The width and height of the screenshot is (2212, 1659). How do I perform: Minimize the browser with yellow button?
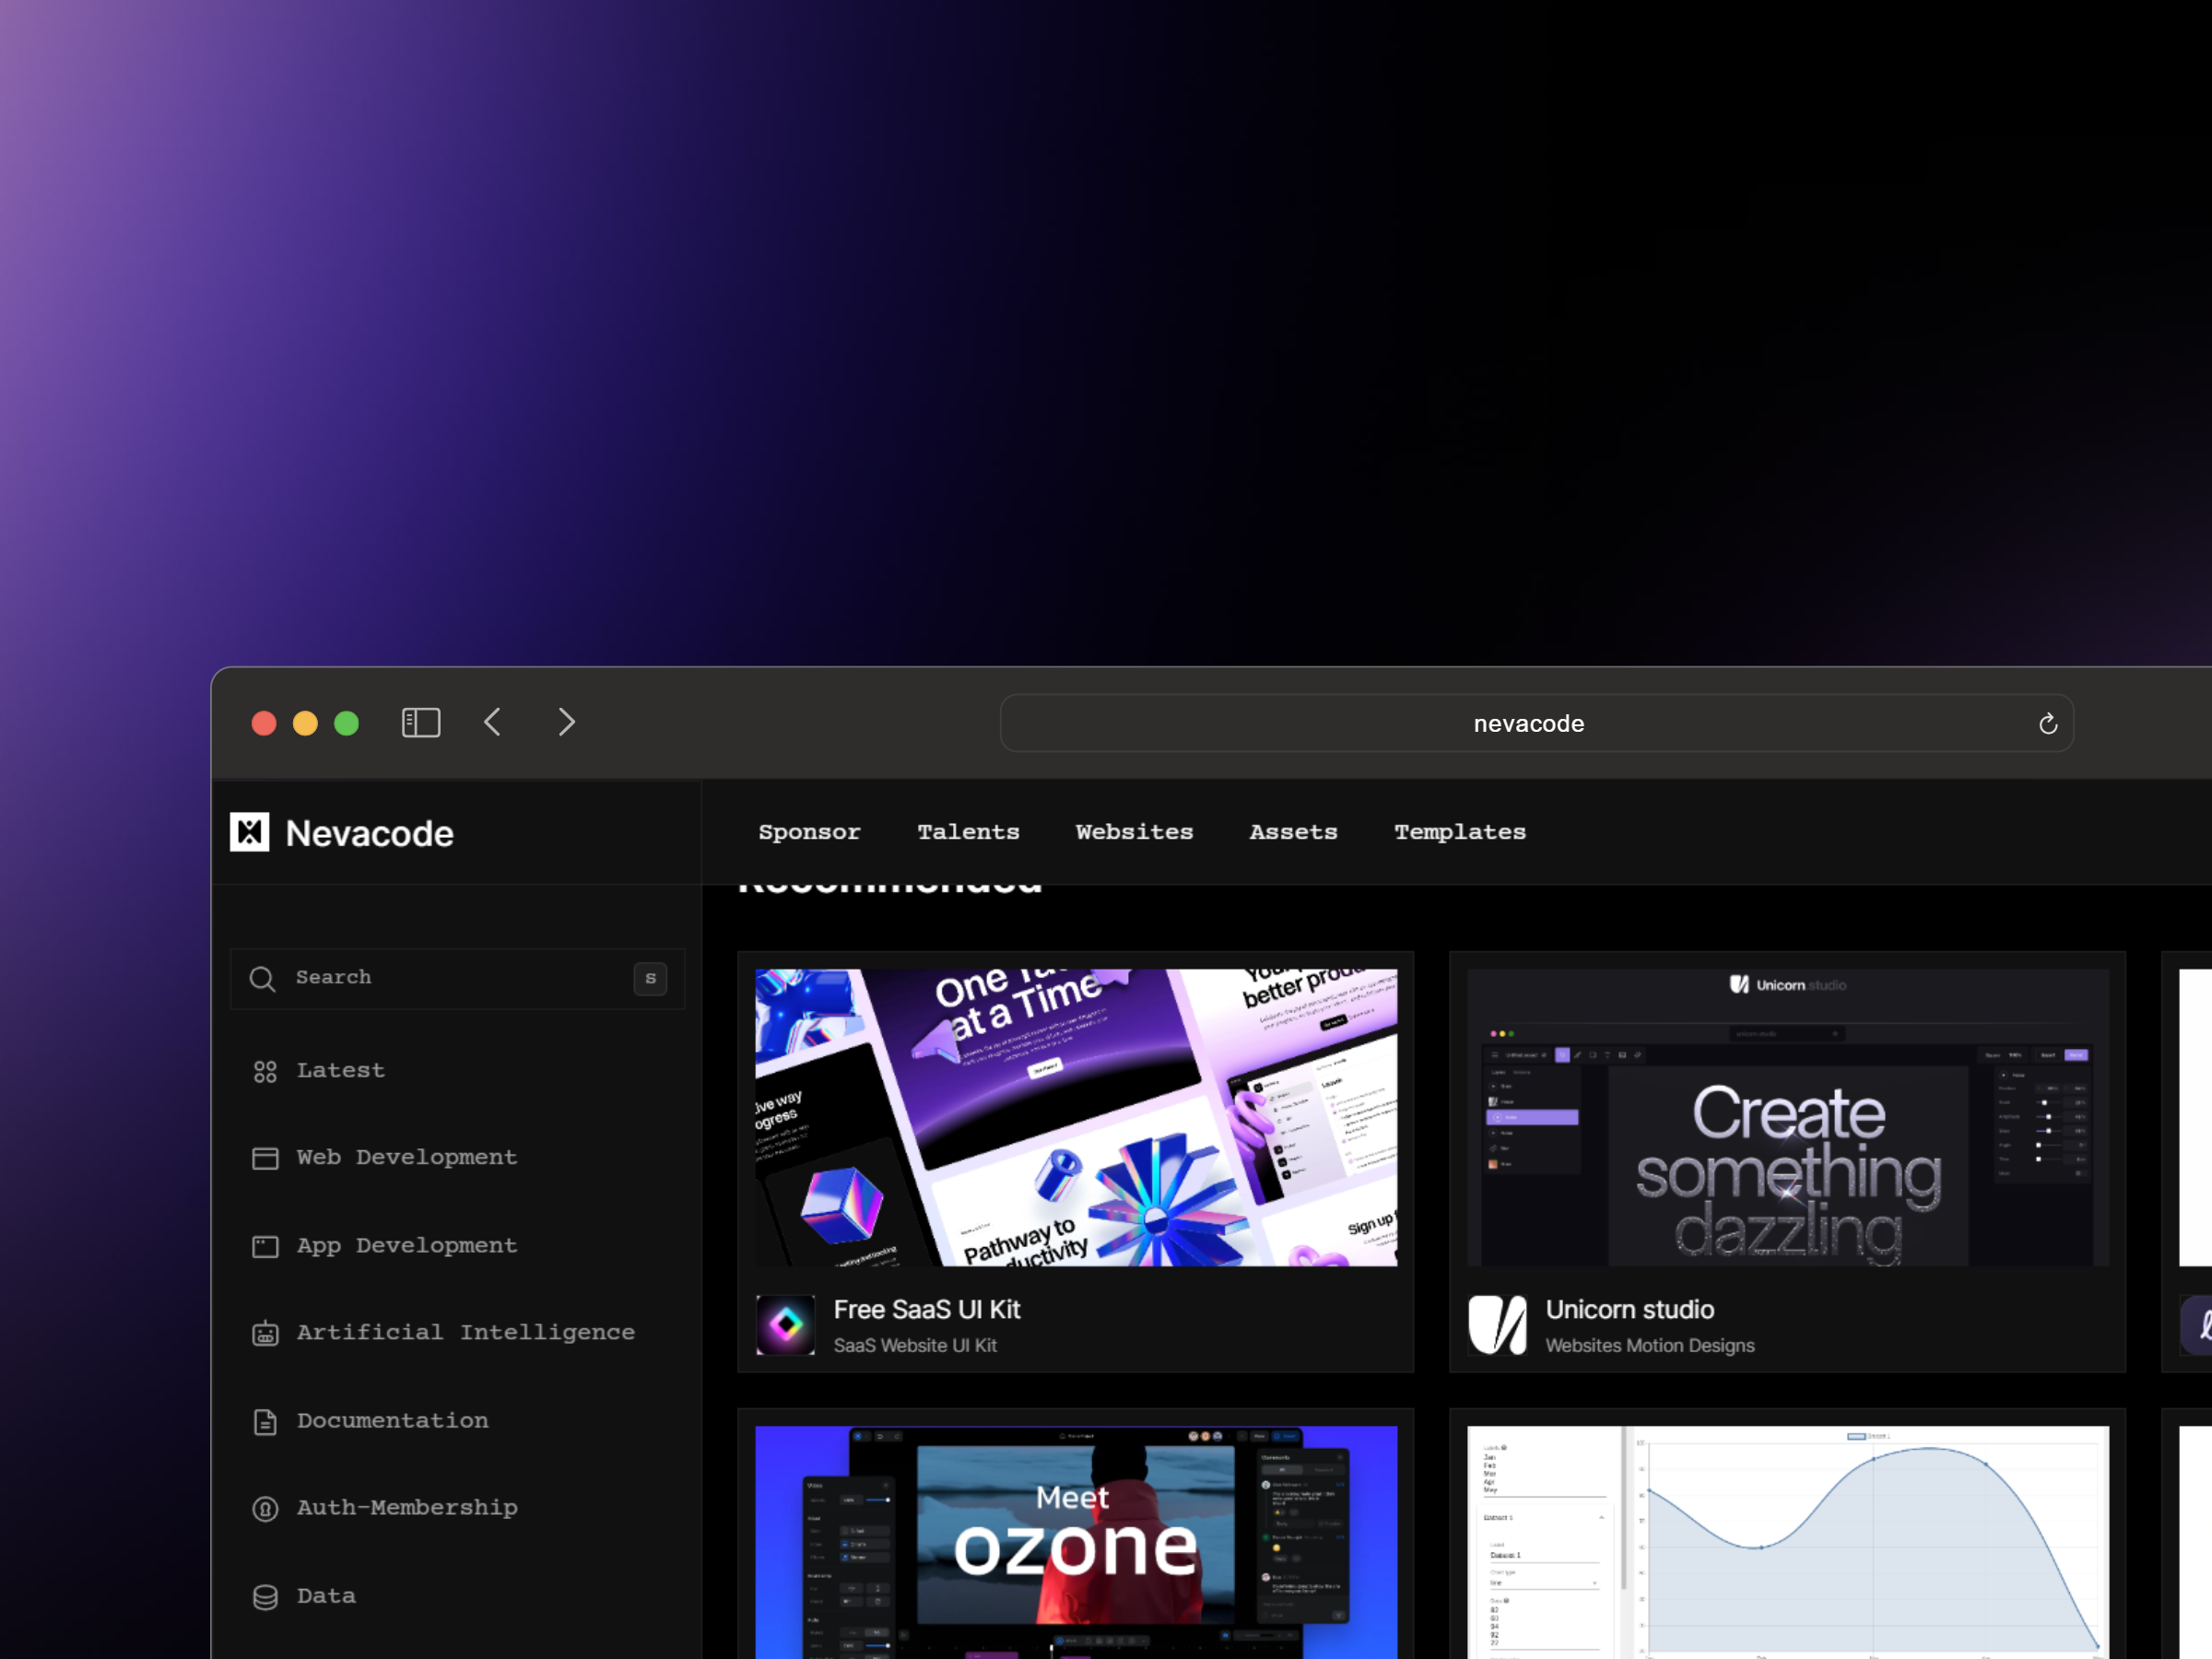[305, 723]
